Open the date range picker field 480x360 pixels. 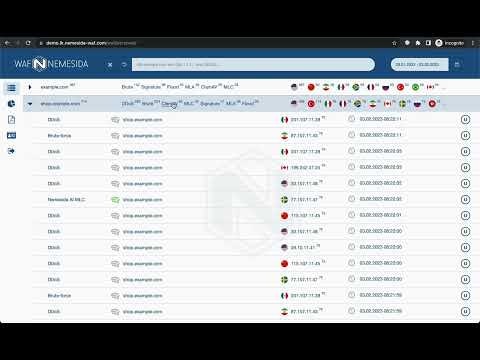419,64
